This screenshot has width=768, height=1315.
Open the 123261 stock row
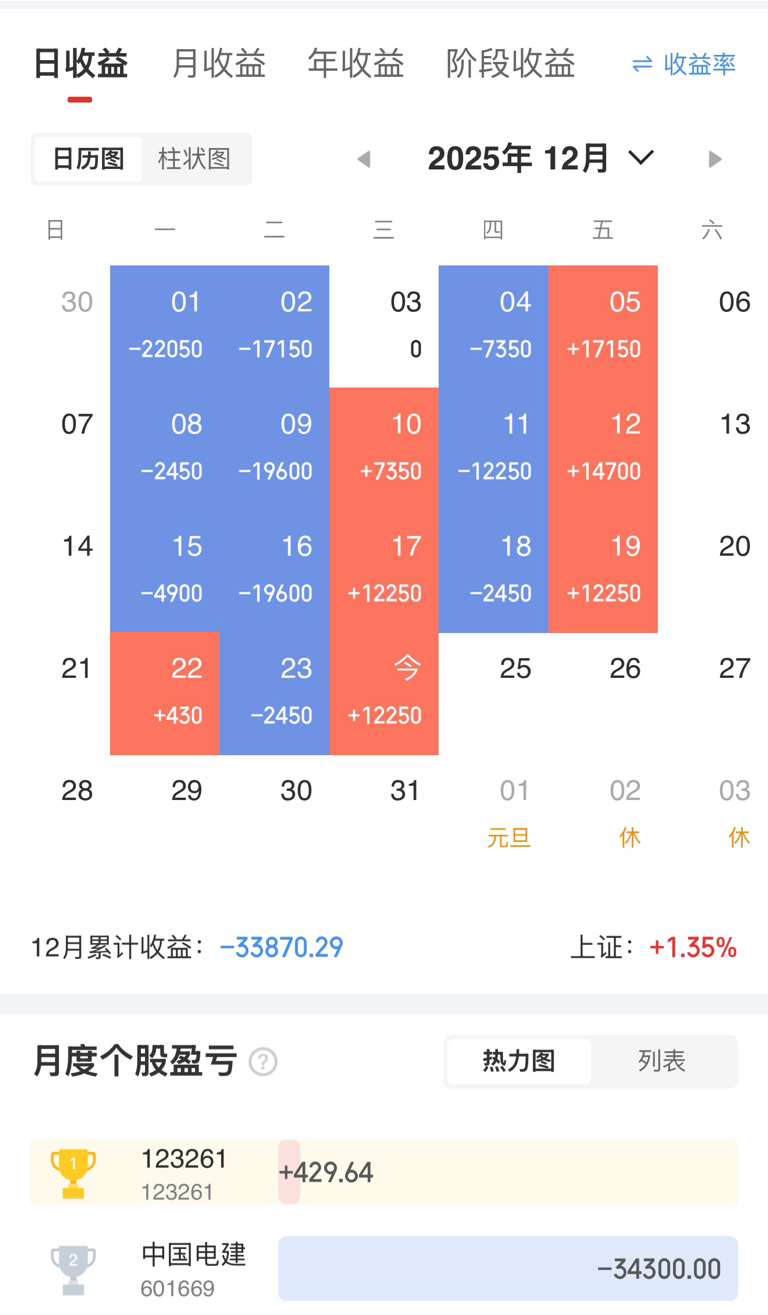[x=384, y=1172]
